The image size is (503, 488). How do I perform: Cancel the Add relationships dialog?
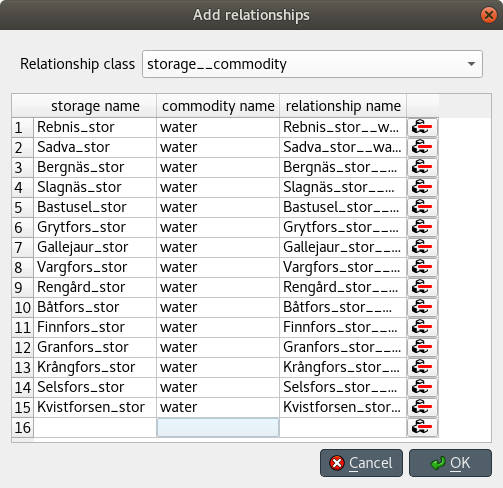(x=361, y=463)
